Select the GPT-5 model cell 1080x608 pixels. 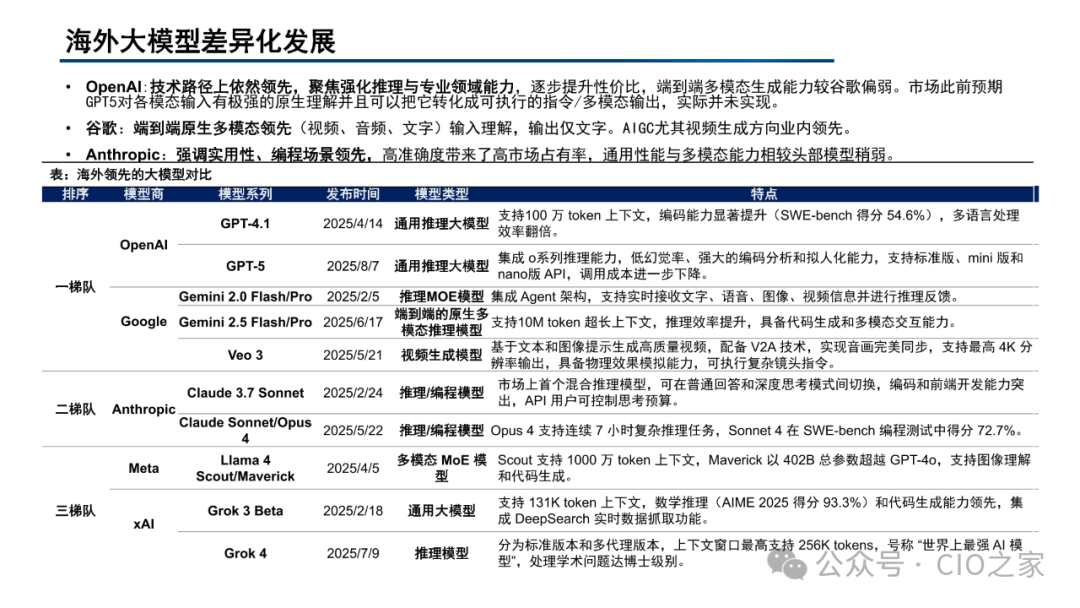point(245,266)
